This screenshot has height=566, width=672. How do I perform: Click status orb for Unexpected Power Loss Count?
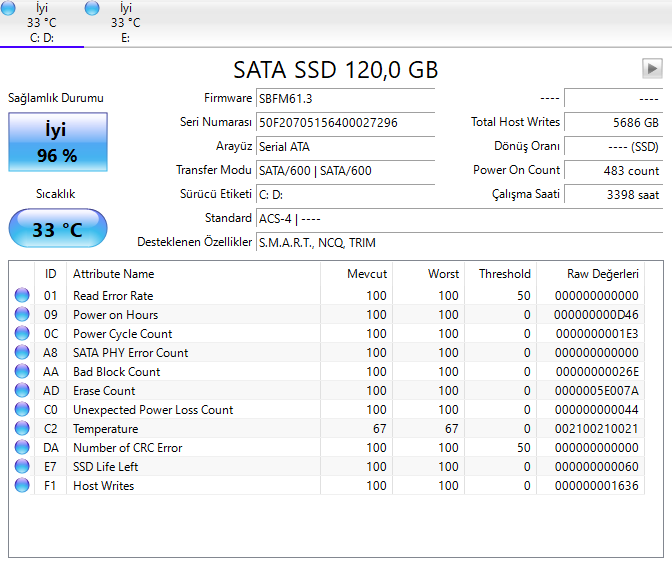[22, 409]
